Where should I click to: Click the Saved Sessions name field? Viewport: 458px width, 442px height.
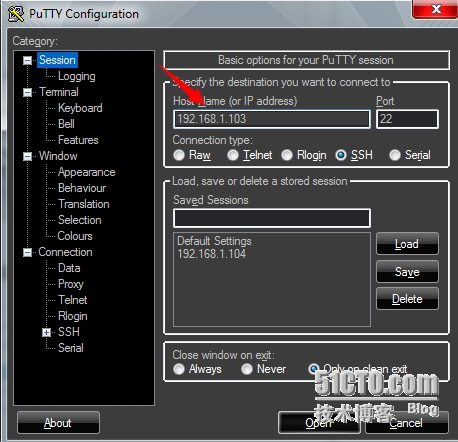[x=272, y=218]
